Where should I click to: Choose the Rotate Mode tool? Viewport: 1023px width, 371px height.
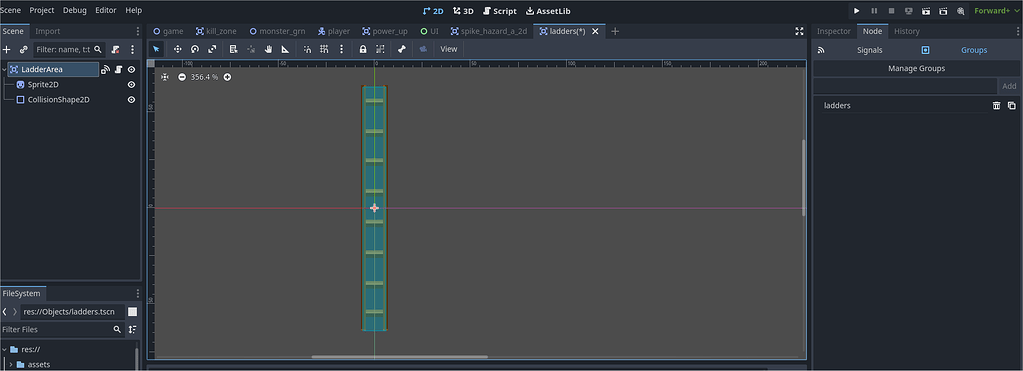[x=194, y=49]
